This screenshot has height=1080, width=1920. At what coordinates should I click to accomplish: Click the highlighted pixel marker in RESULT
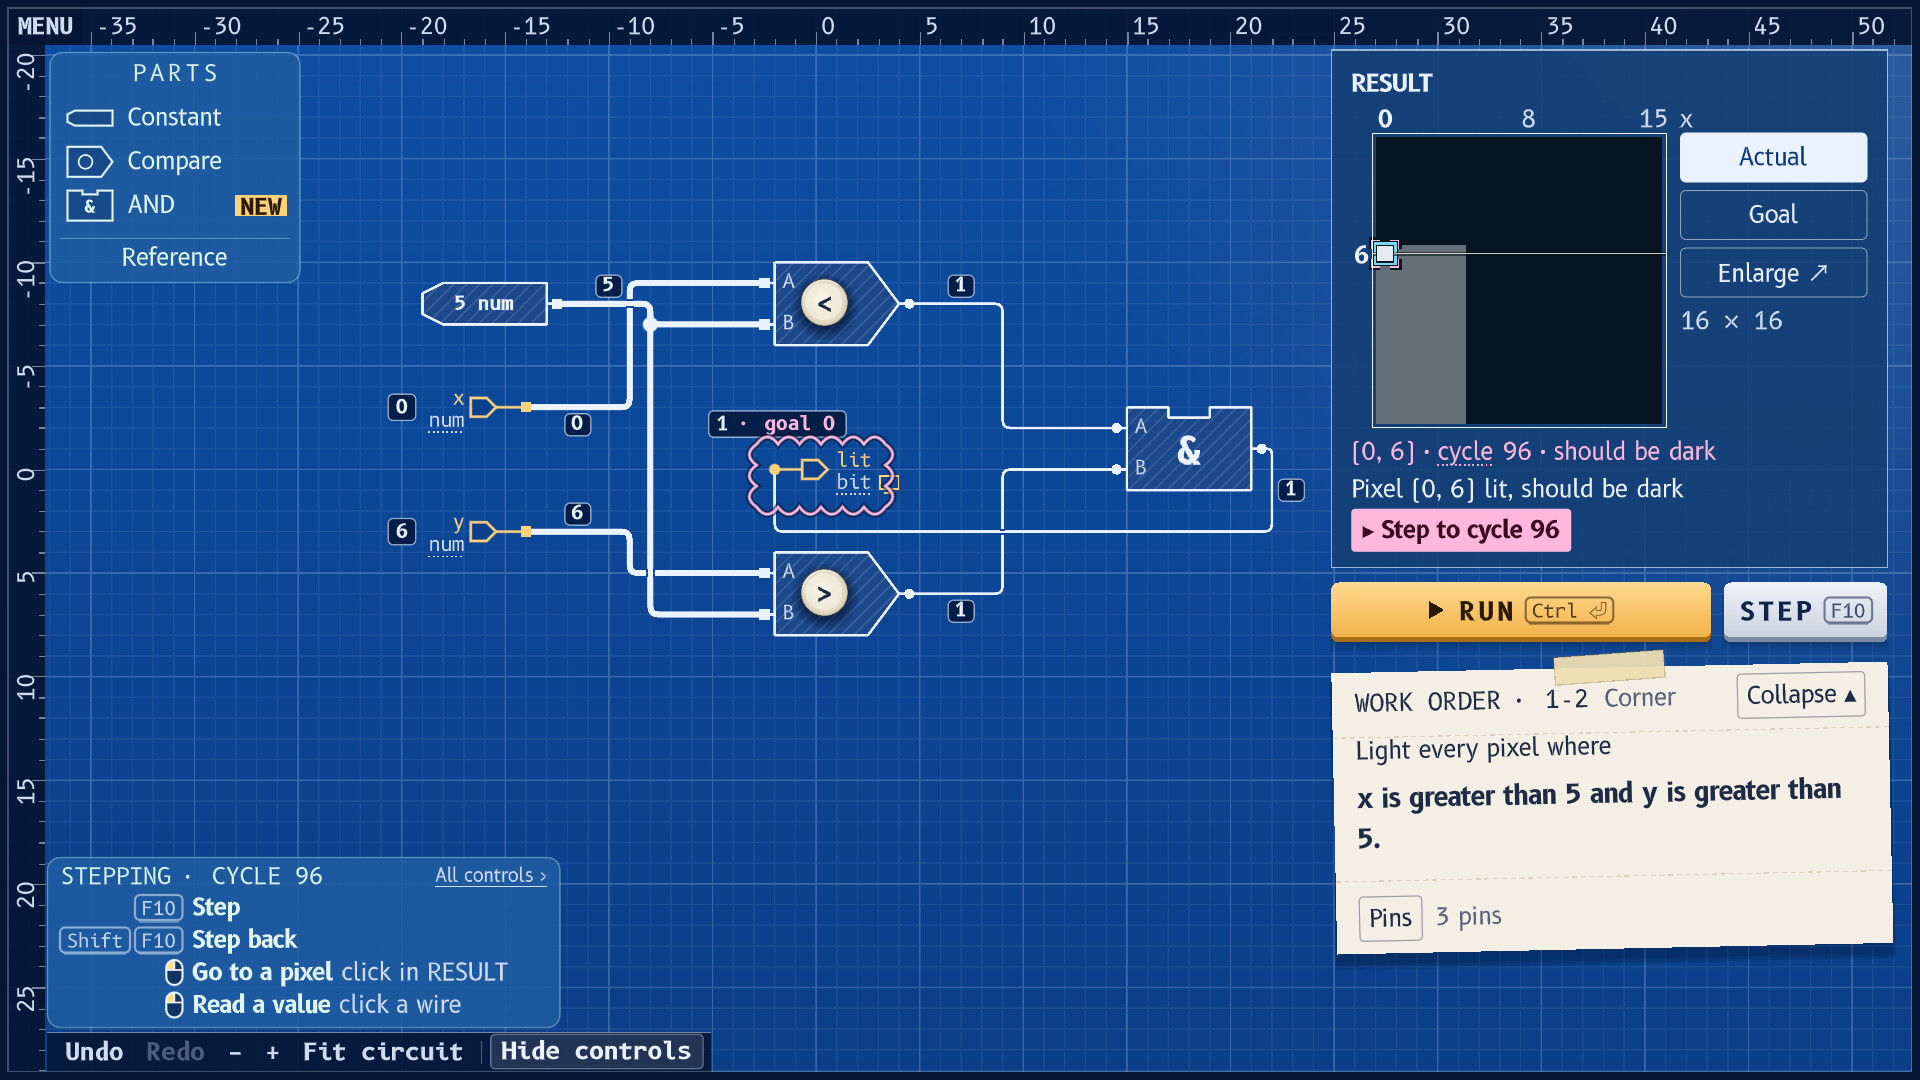(x=1385, y=254)
